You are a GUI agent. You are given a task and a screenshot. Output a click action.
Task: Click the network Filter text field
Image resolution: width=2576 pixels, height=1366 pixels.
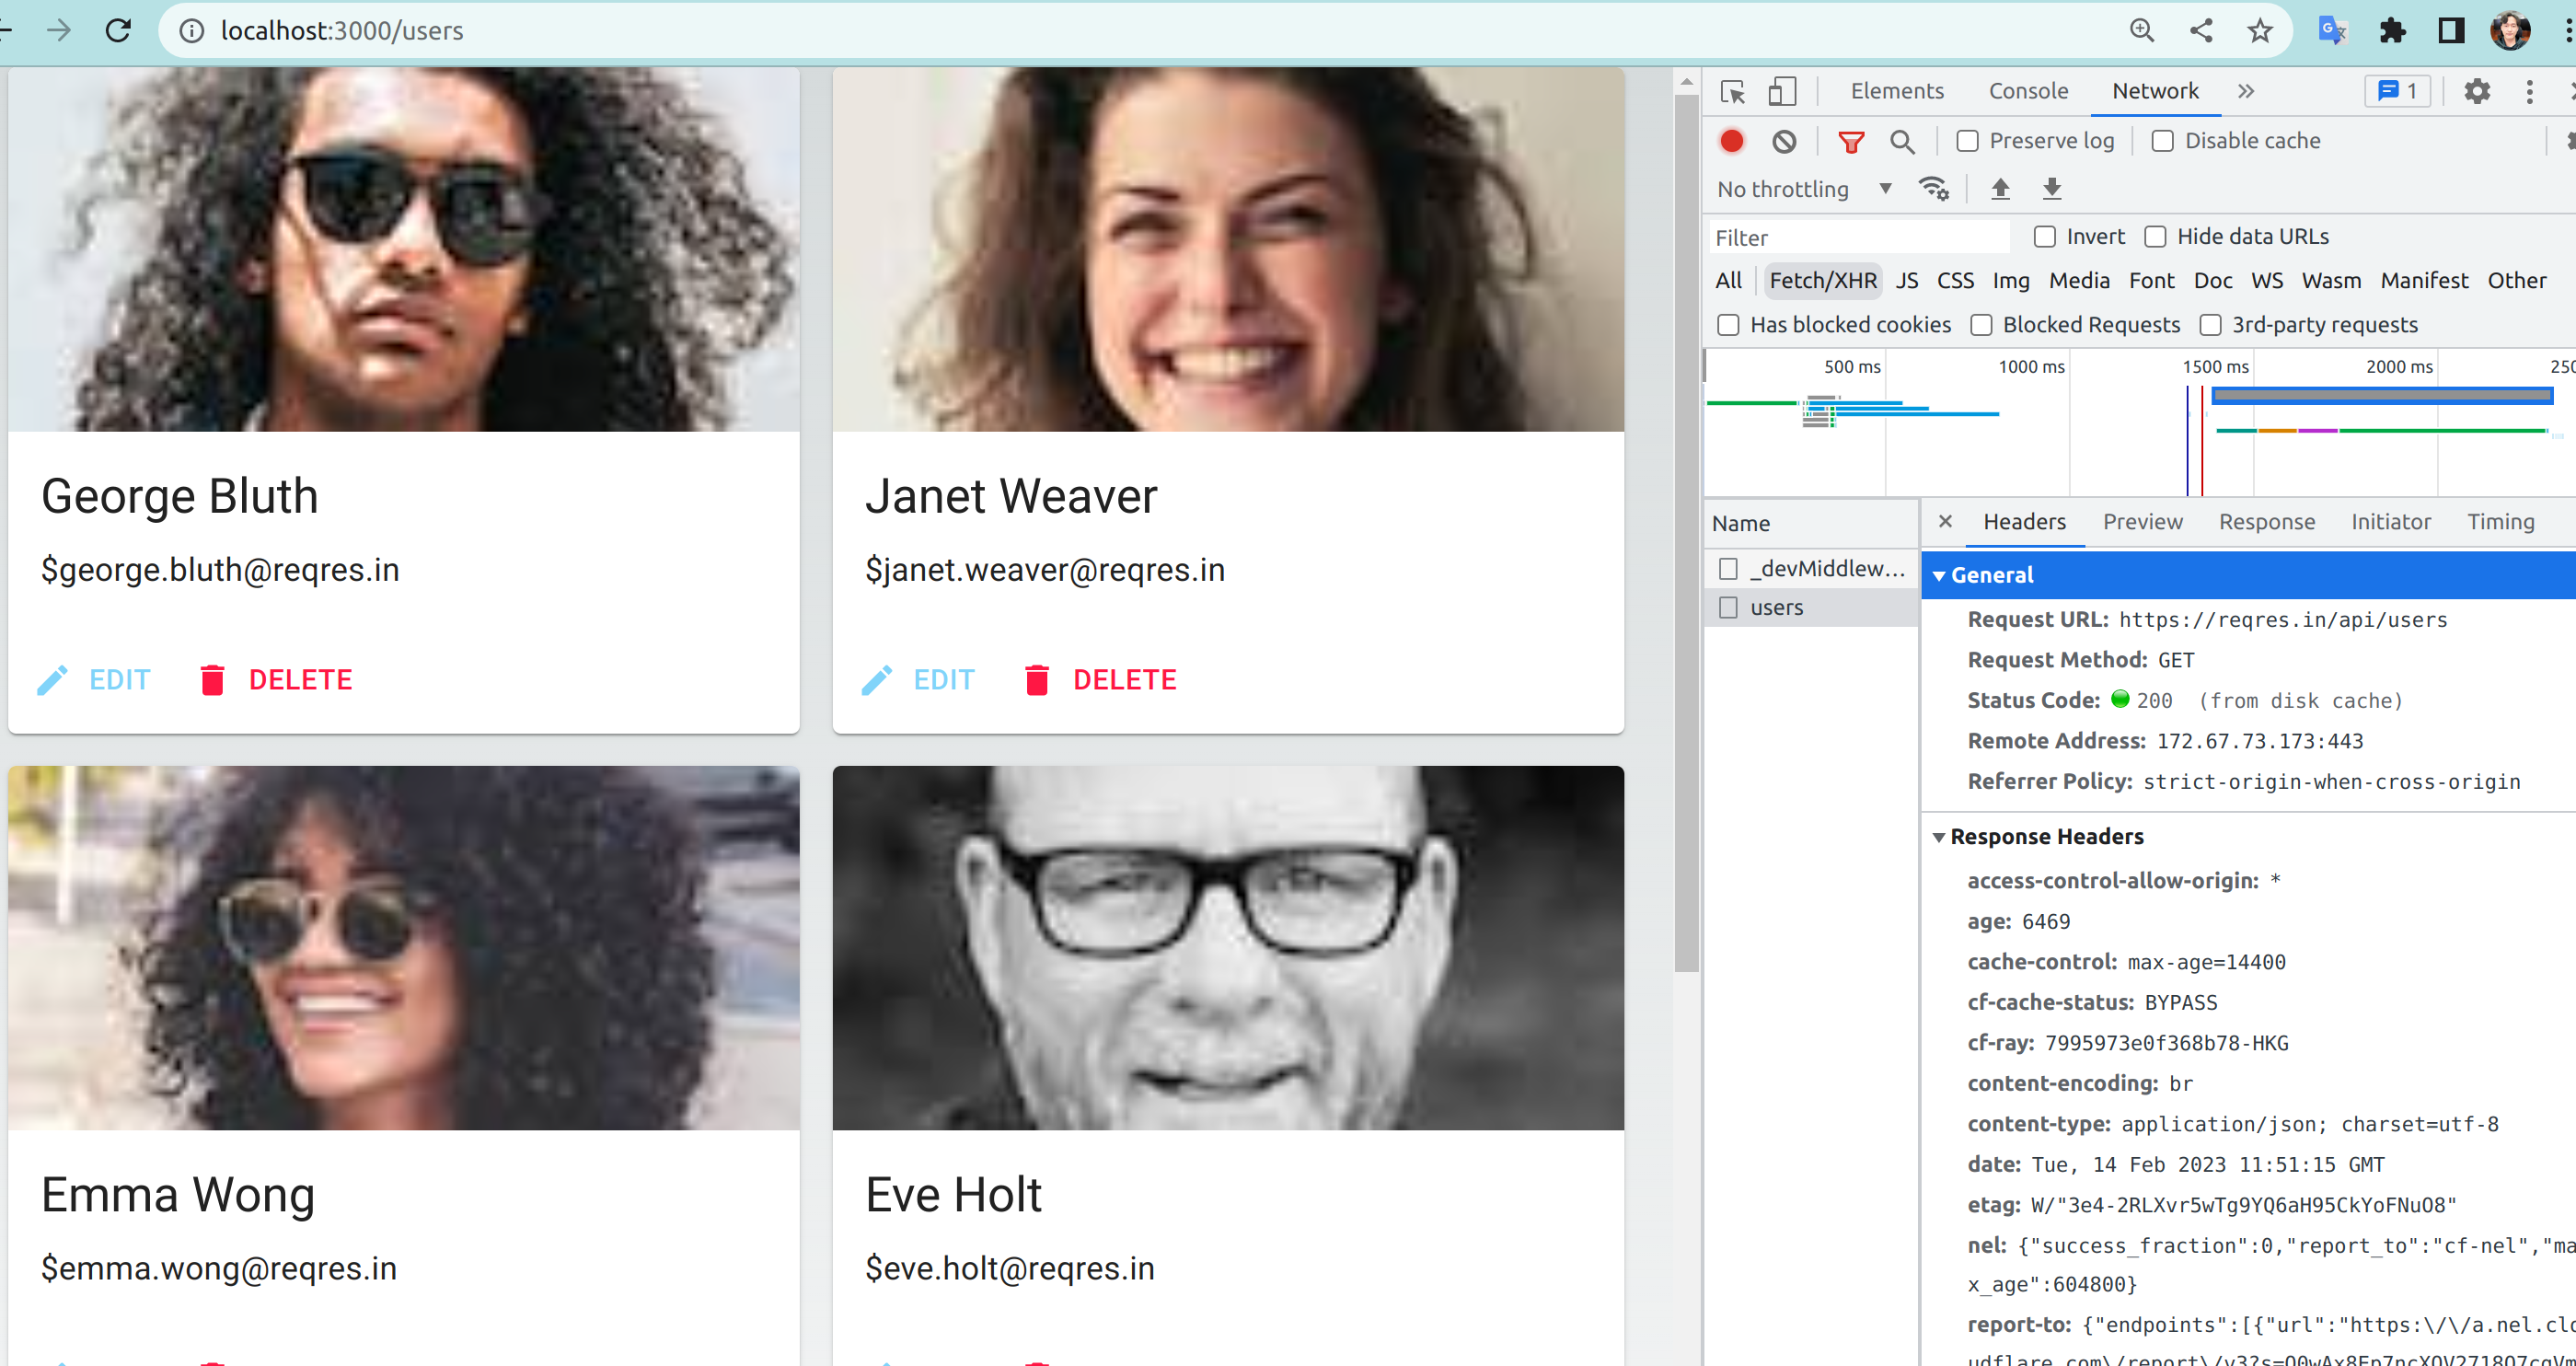point(1859,238)
